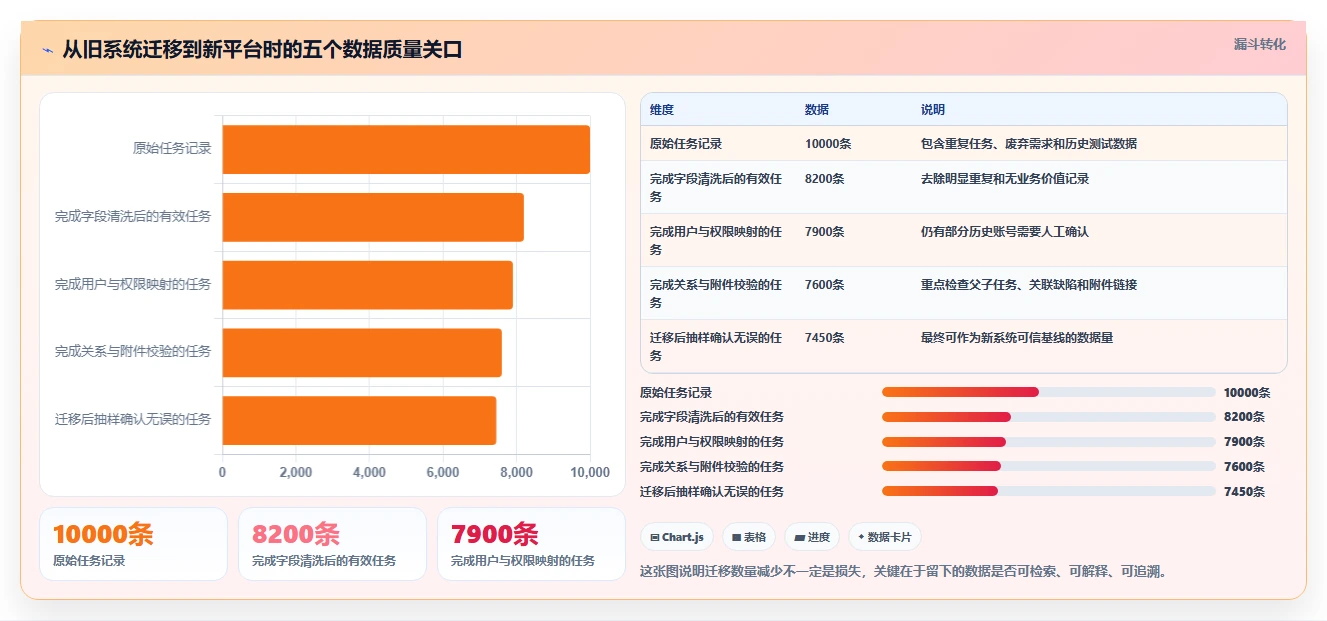Click the 7600条 cell in the table
Viewport: 1327px width, 621px height.
(825, 285)
